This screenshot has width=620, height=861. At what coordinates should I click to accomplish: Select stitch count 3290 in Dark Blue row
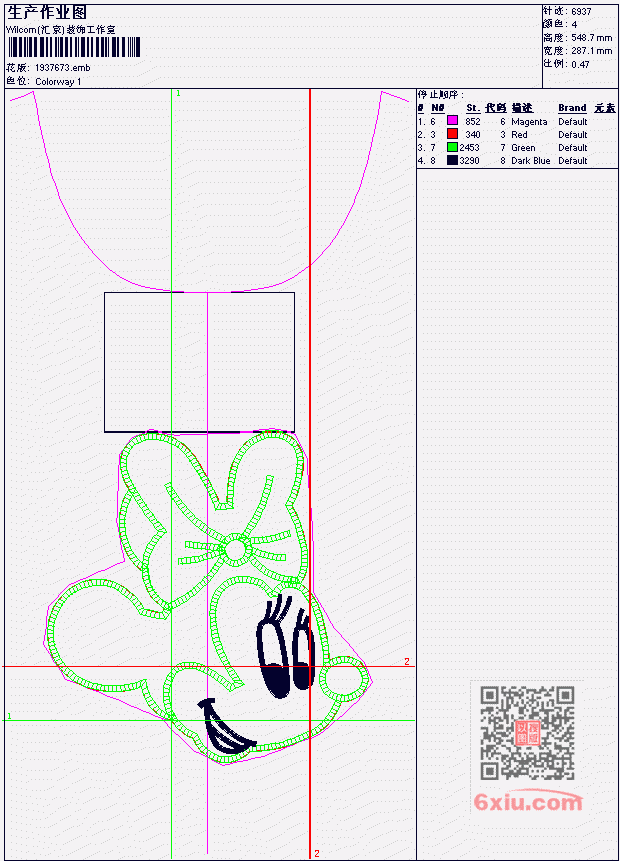pos(470,161)
